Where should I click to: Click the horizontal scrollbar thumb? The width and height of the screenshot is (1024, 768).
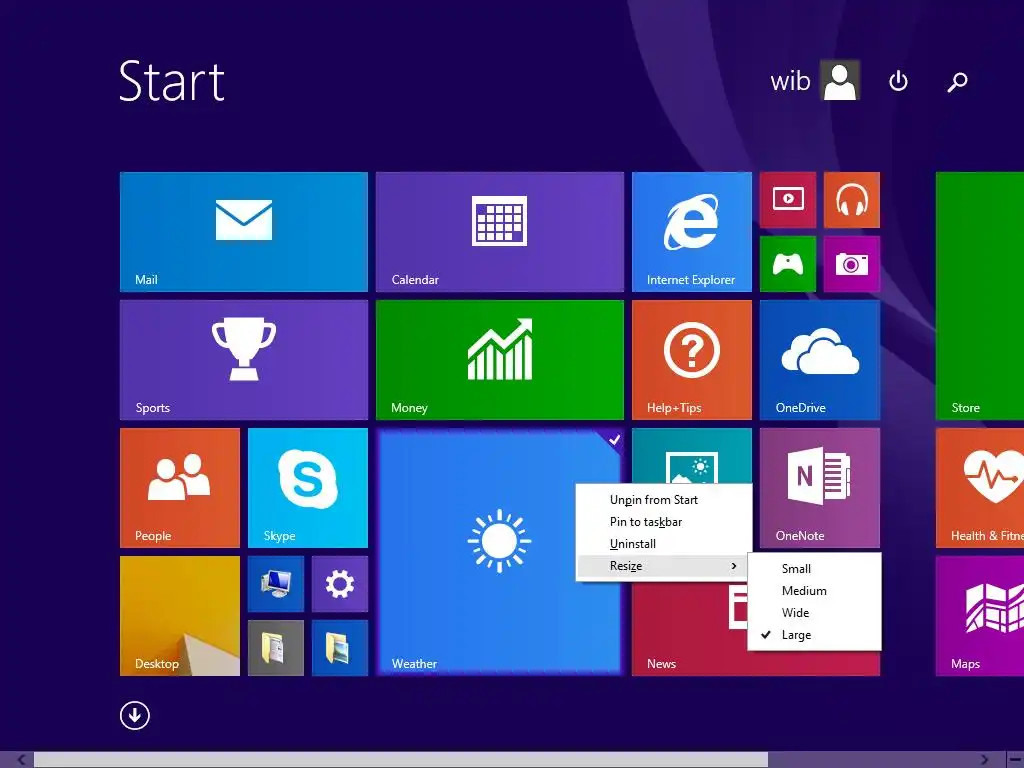(400, 760)
